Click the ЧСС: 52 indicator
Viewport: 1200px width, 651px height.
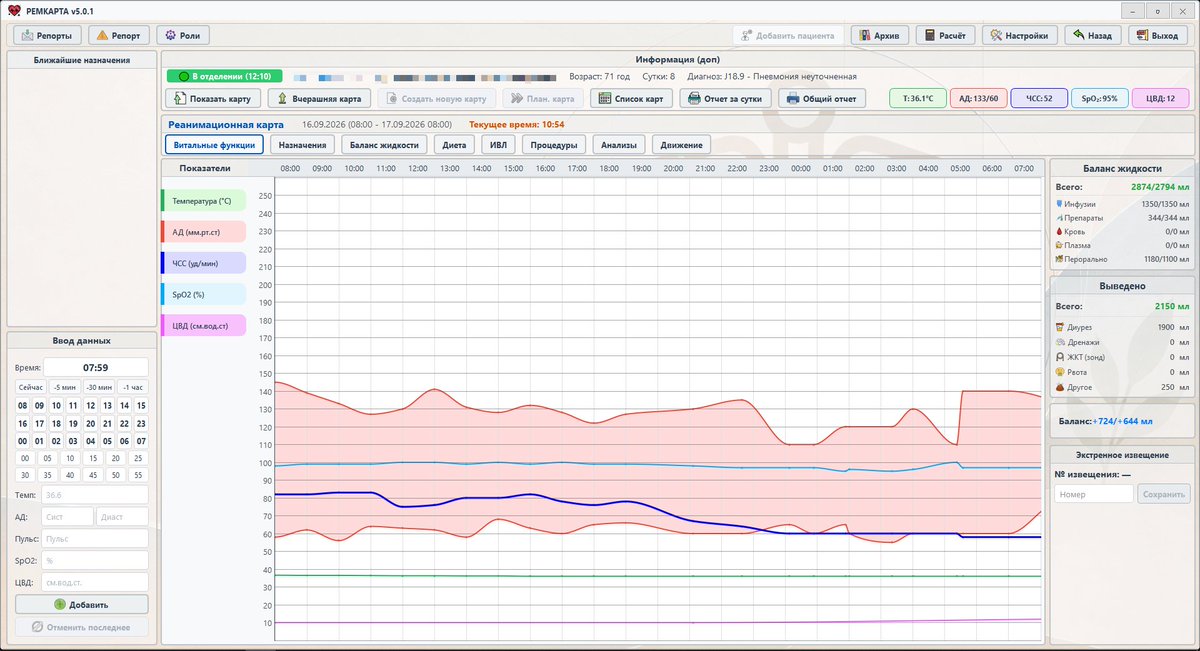1038,98
